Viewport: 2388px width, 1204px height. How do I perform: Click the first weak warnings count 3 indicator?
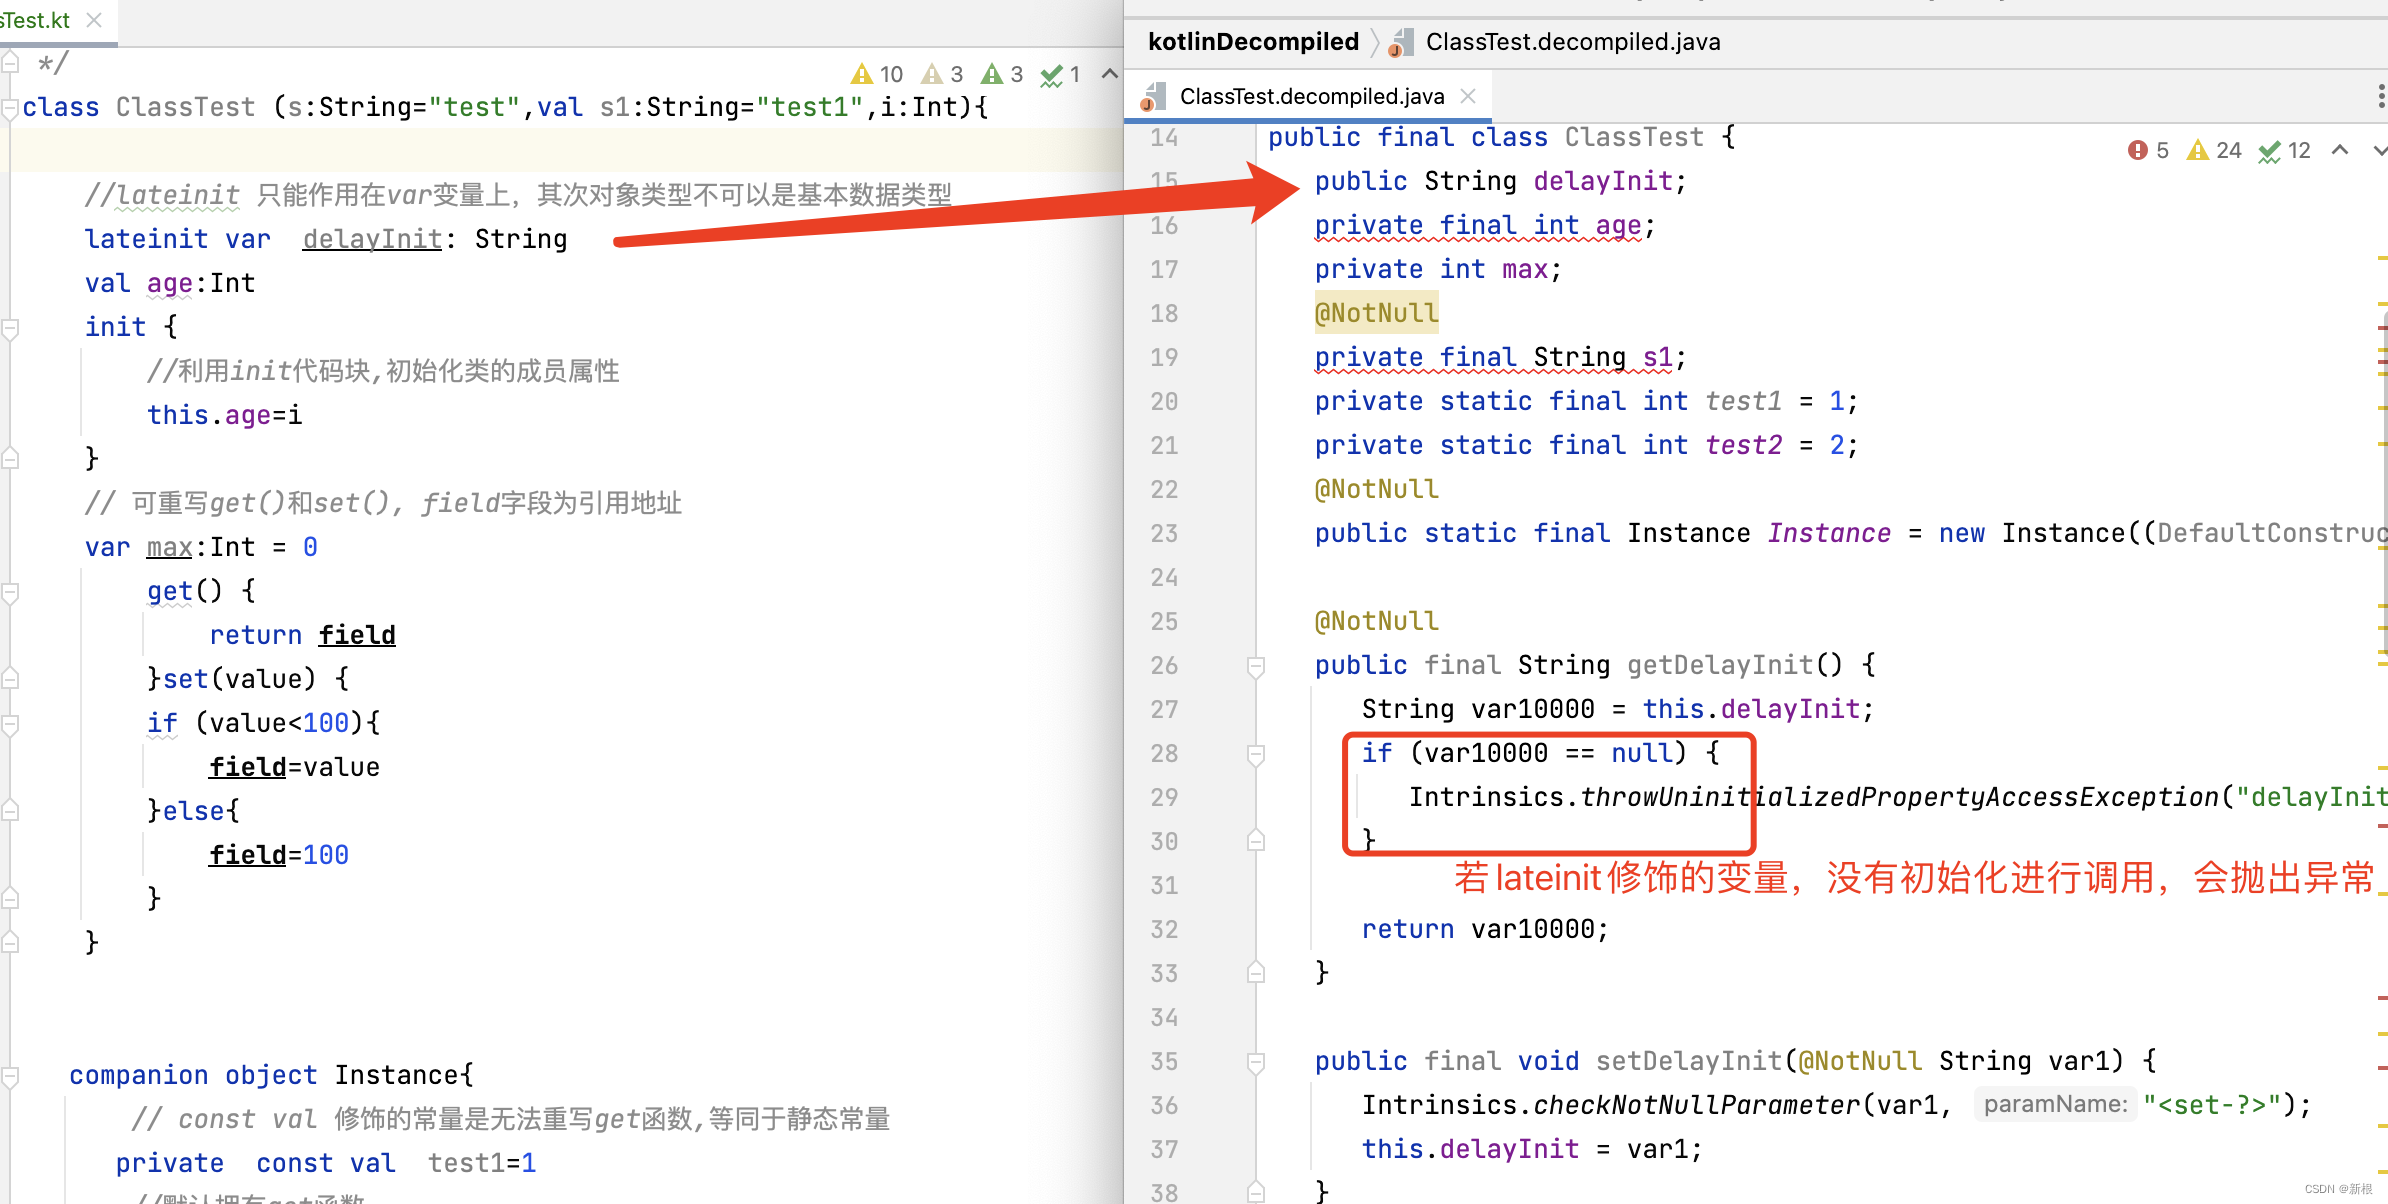pos(943,74)
